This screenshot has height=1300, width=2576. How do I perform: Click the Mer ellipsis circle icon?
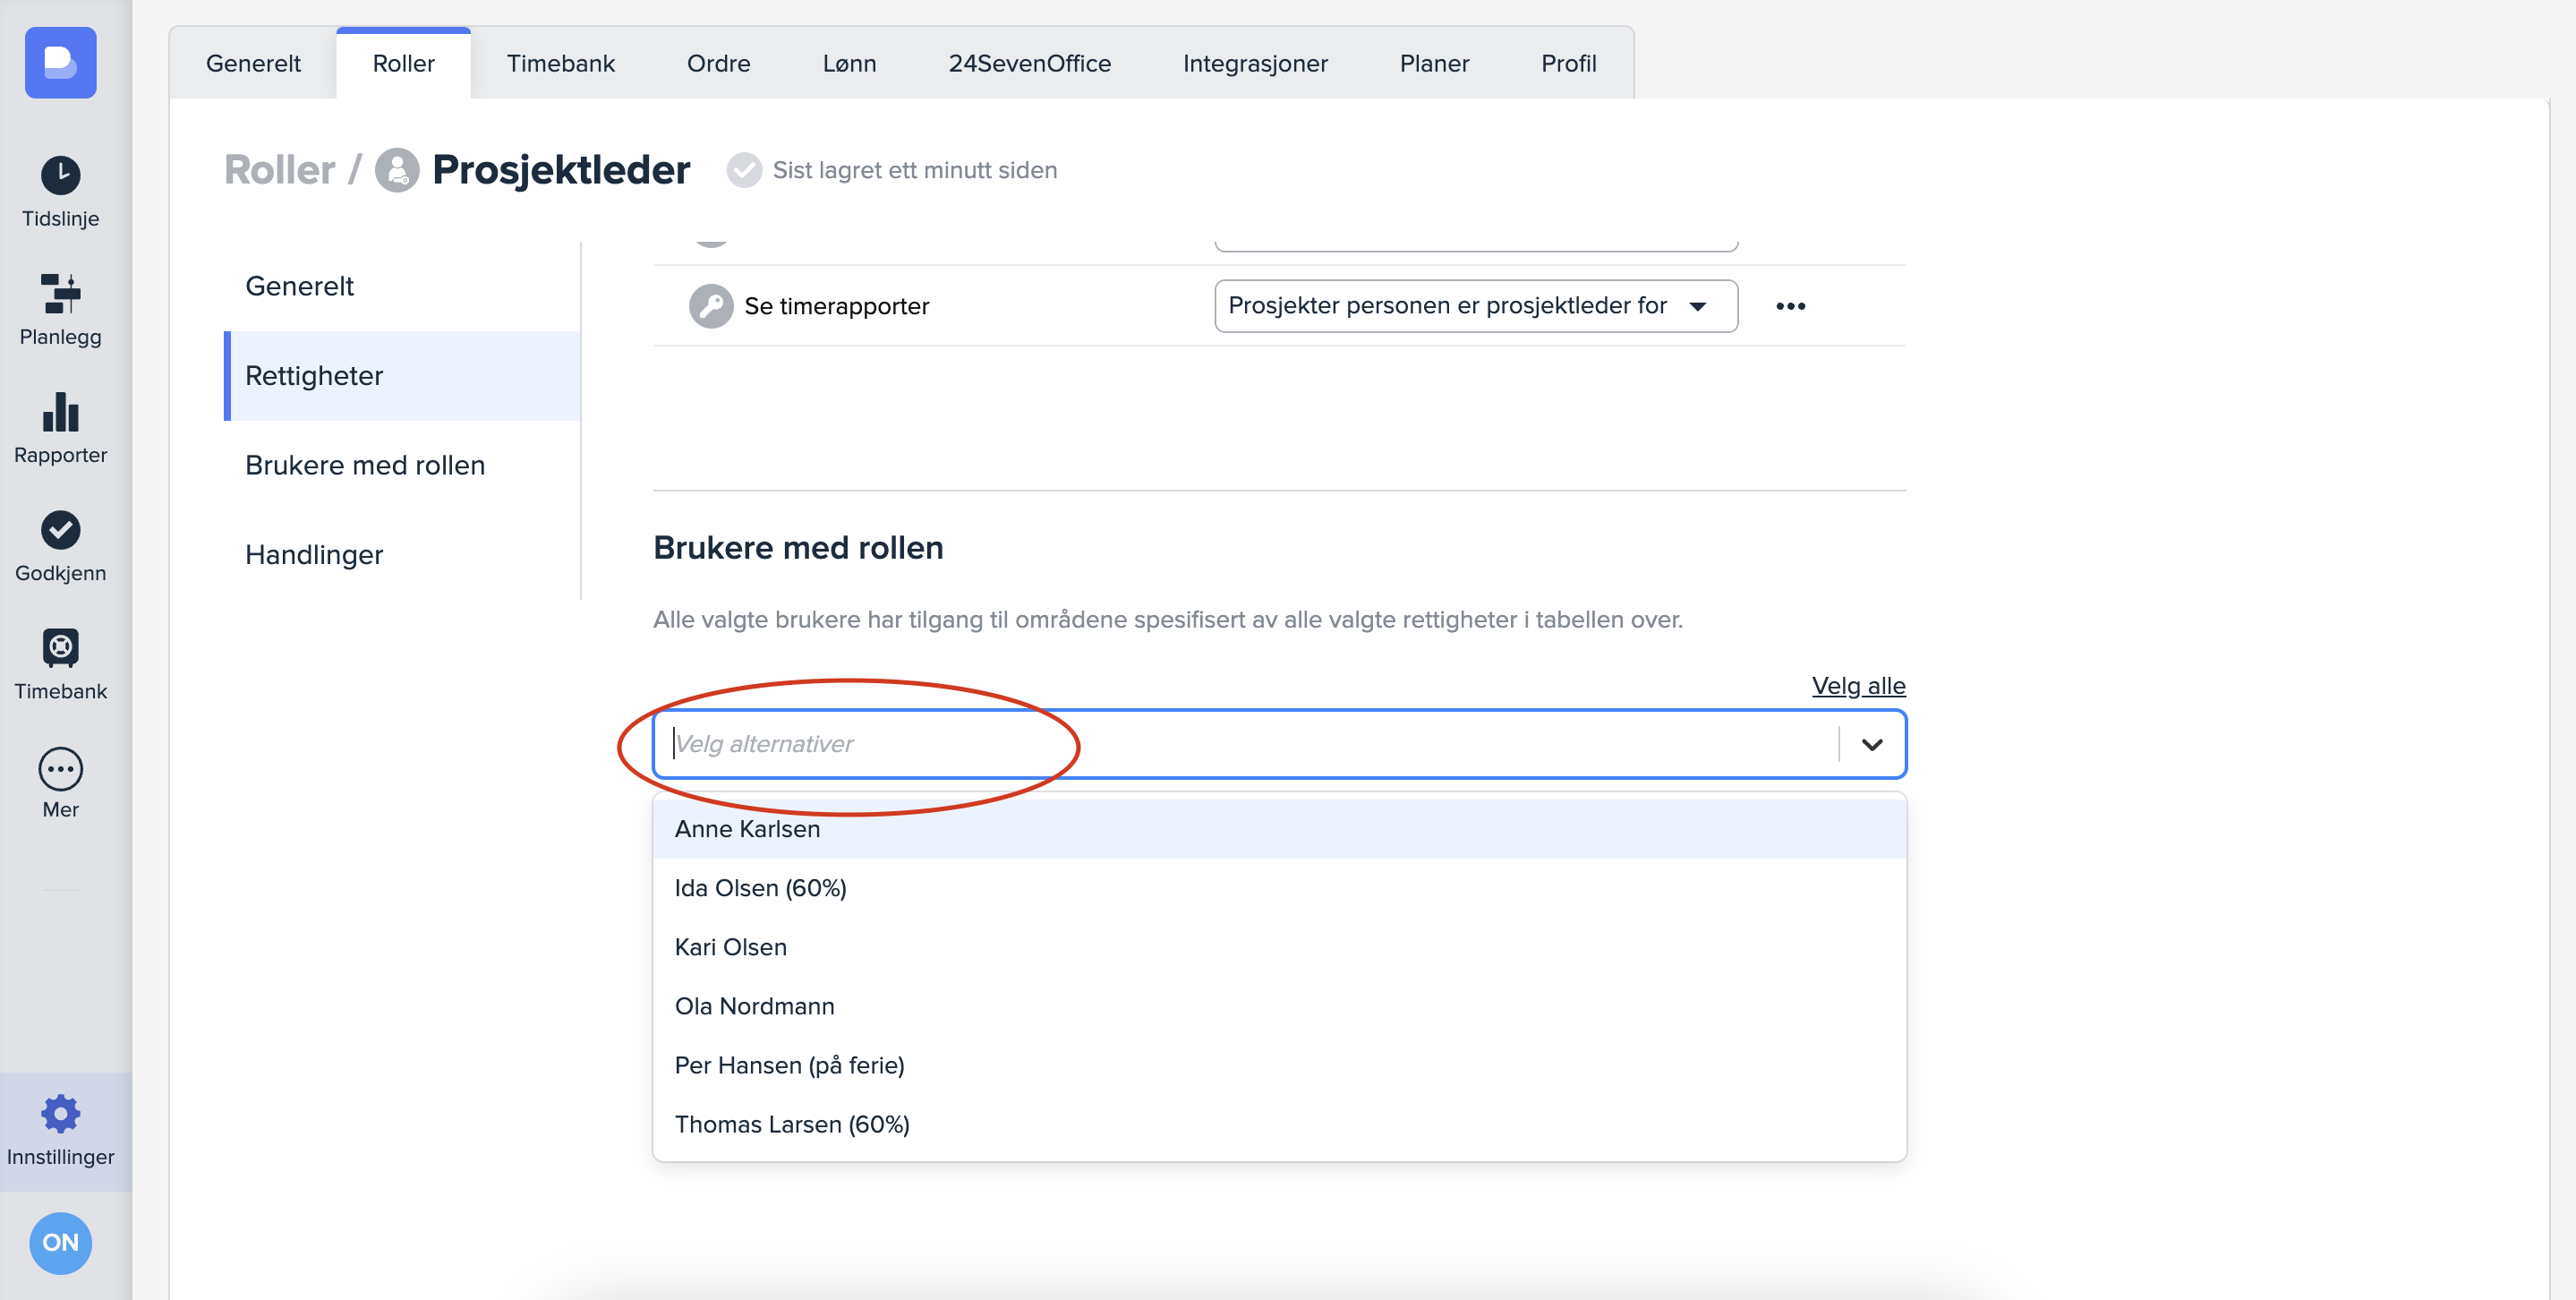(60, 768)
